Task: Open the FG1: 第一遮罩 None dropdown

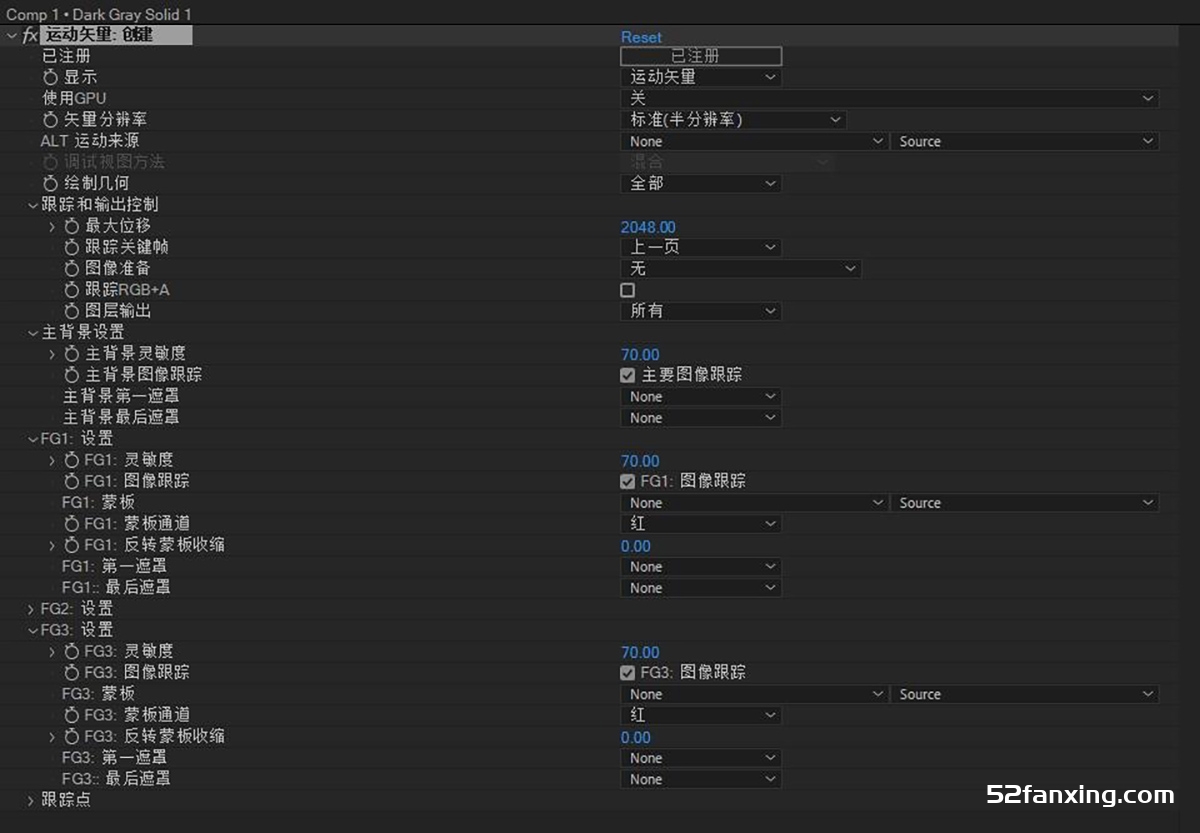Action: tap(701, 566)
